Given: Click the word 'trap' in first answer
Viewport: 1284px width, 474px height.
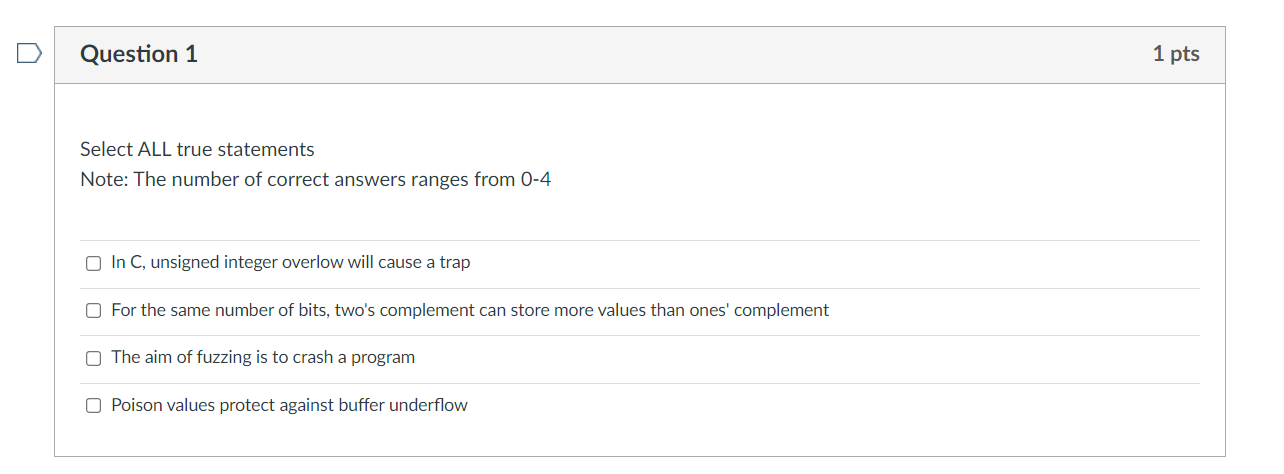Looking at the screenshot, I should click(x=455, y=262).
